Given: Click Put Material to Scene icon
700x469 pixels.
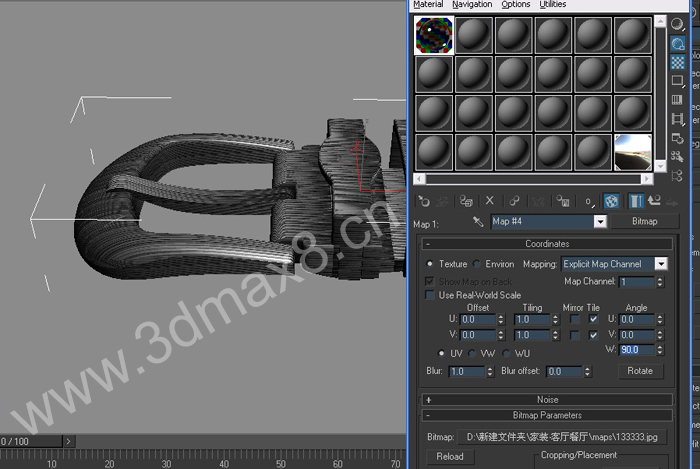Looking at the screenshot, I should click(442, 202).
